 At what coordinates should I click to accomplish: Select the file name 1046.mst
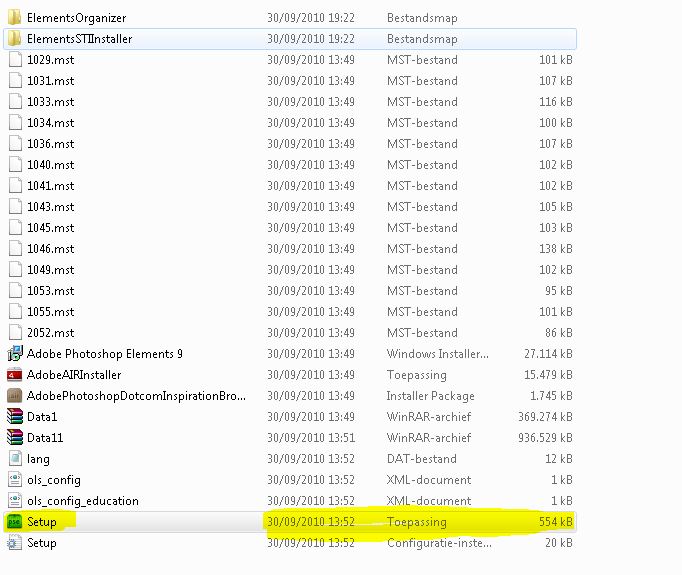(x=51, y=249)
